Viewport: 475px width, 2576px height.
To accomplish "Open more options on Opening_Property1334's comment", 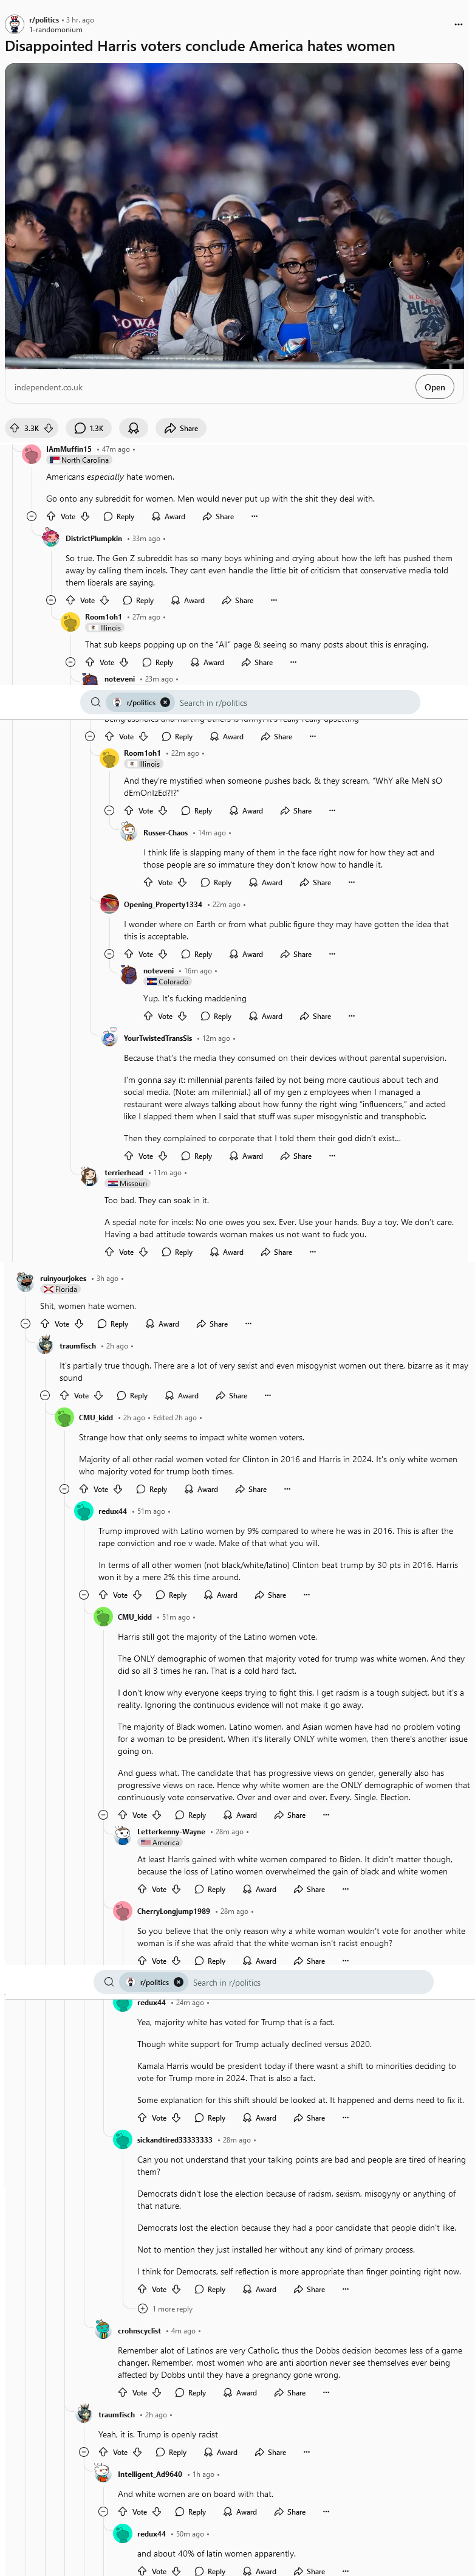I will [x=332, y=954].
